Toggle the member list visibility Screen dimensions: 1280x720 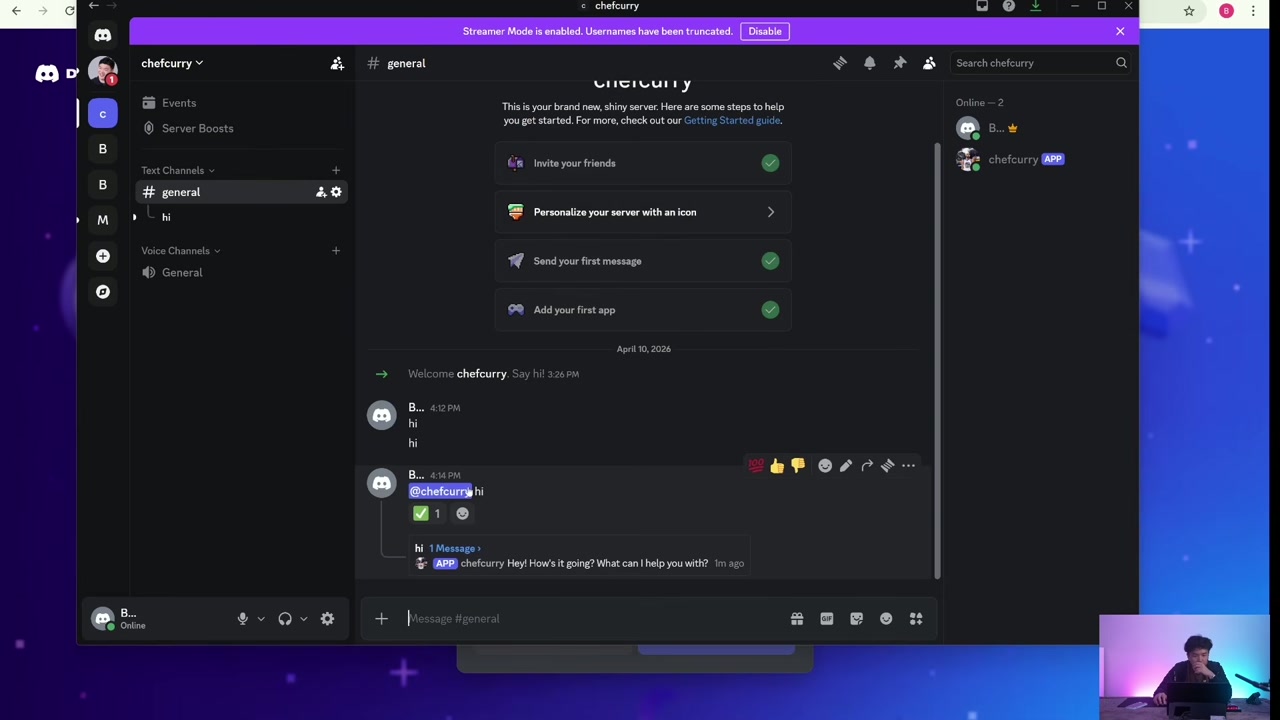click(x=929, y=63)
